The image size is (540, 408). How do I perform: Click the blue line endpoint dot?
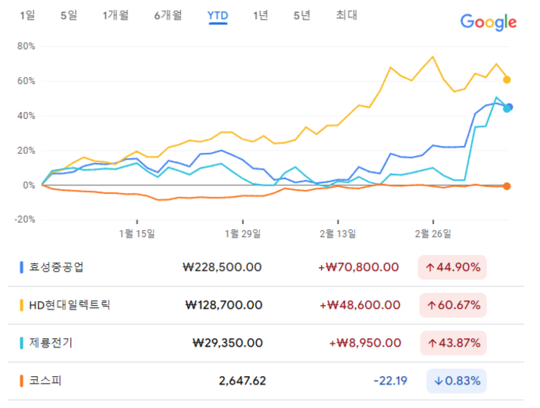(x=509, y=107)
